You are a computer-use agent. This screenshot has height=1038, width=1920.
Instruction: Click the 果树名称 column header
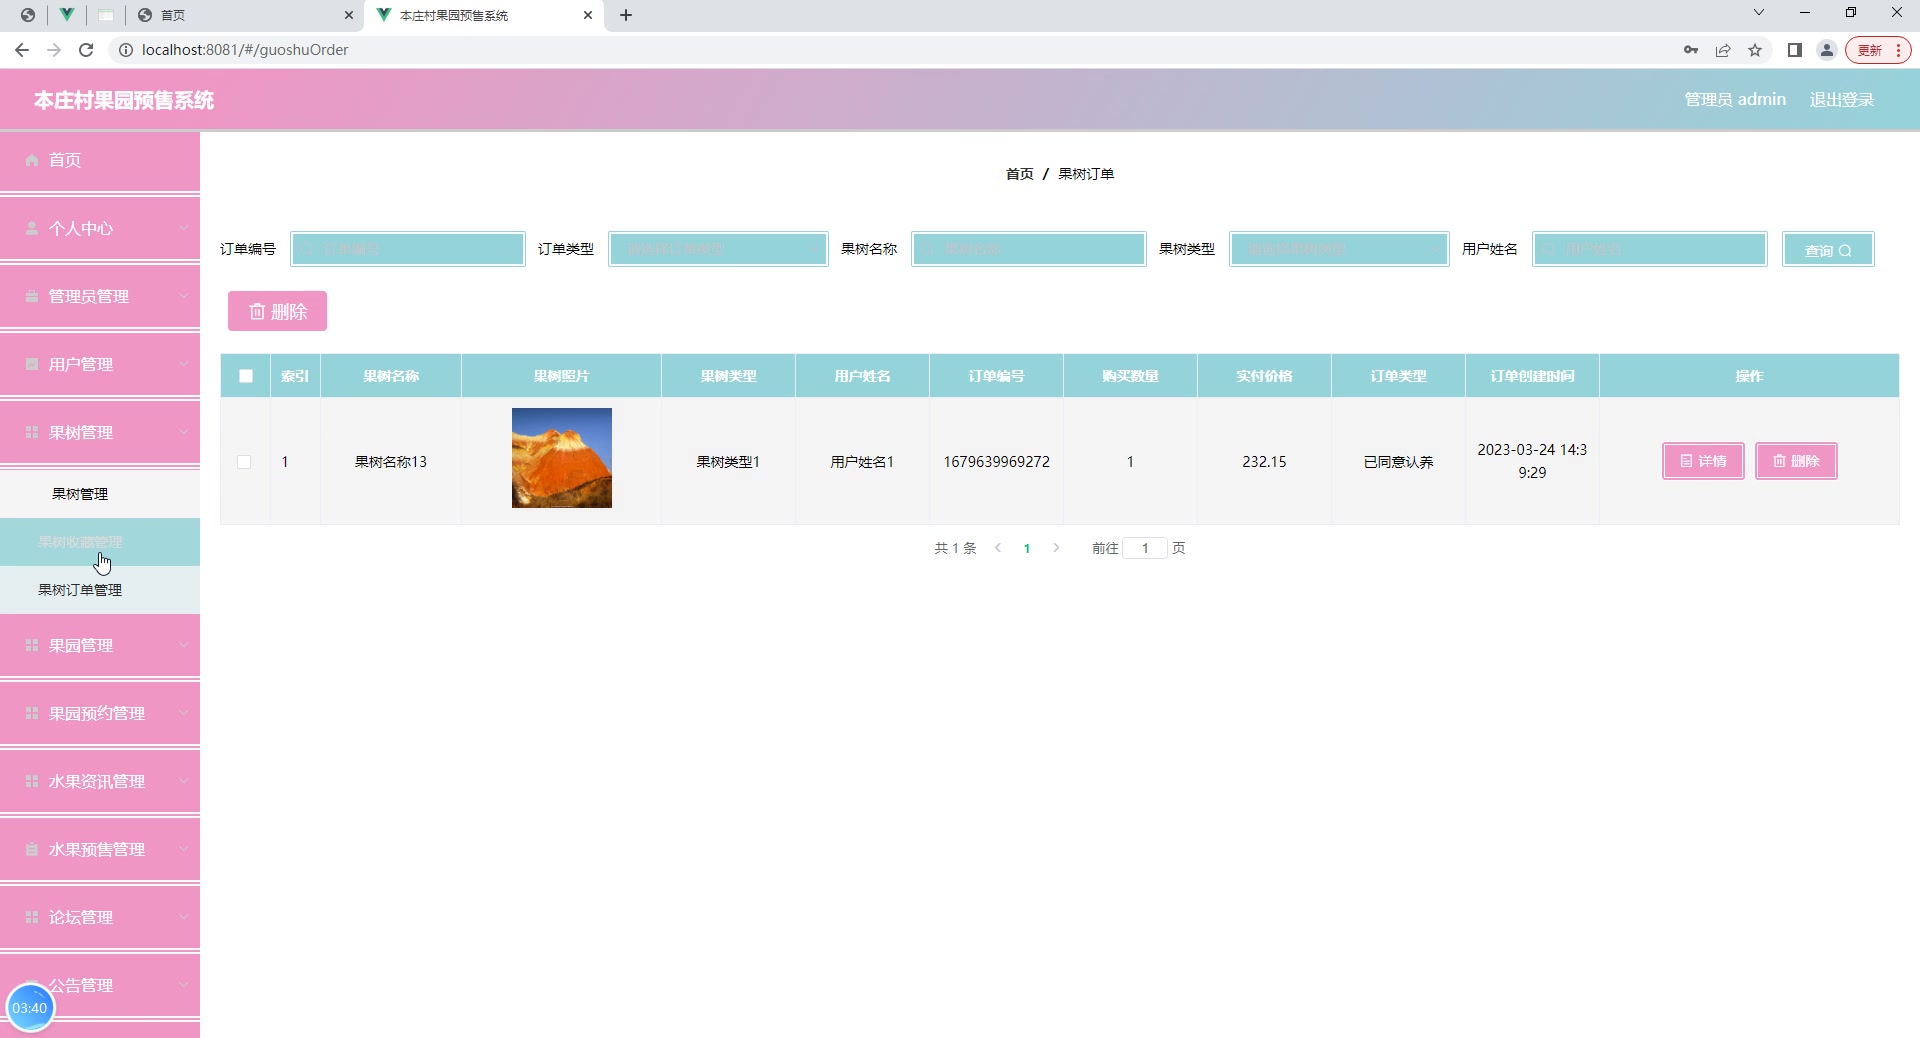(x=391, y=376)
